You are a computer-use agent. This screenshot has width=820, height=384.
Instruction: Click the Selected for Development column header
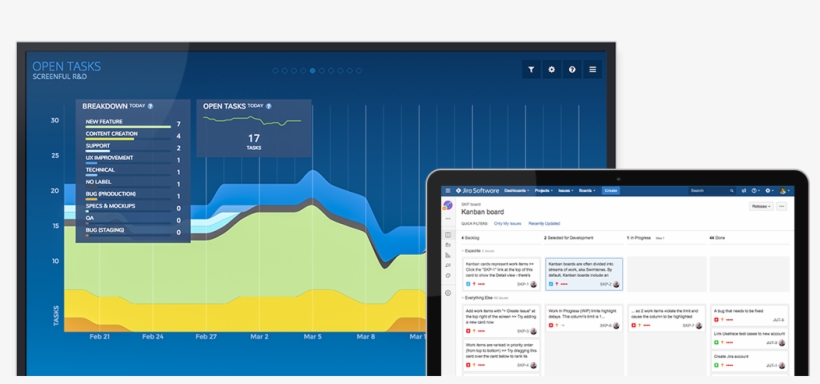point(568,238)
